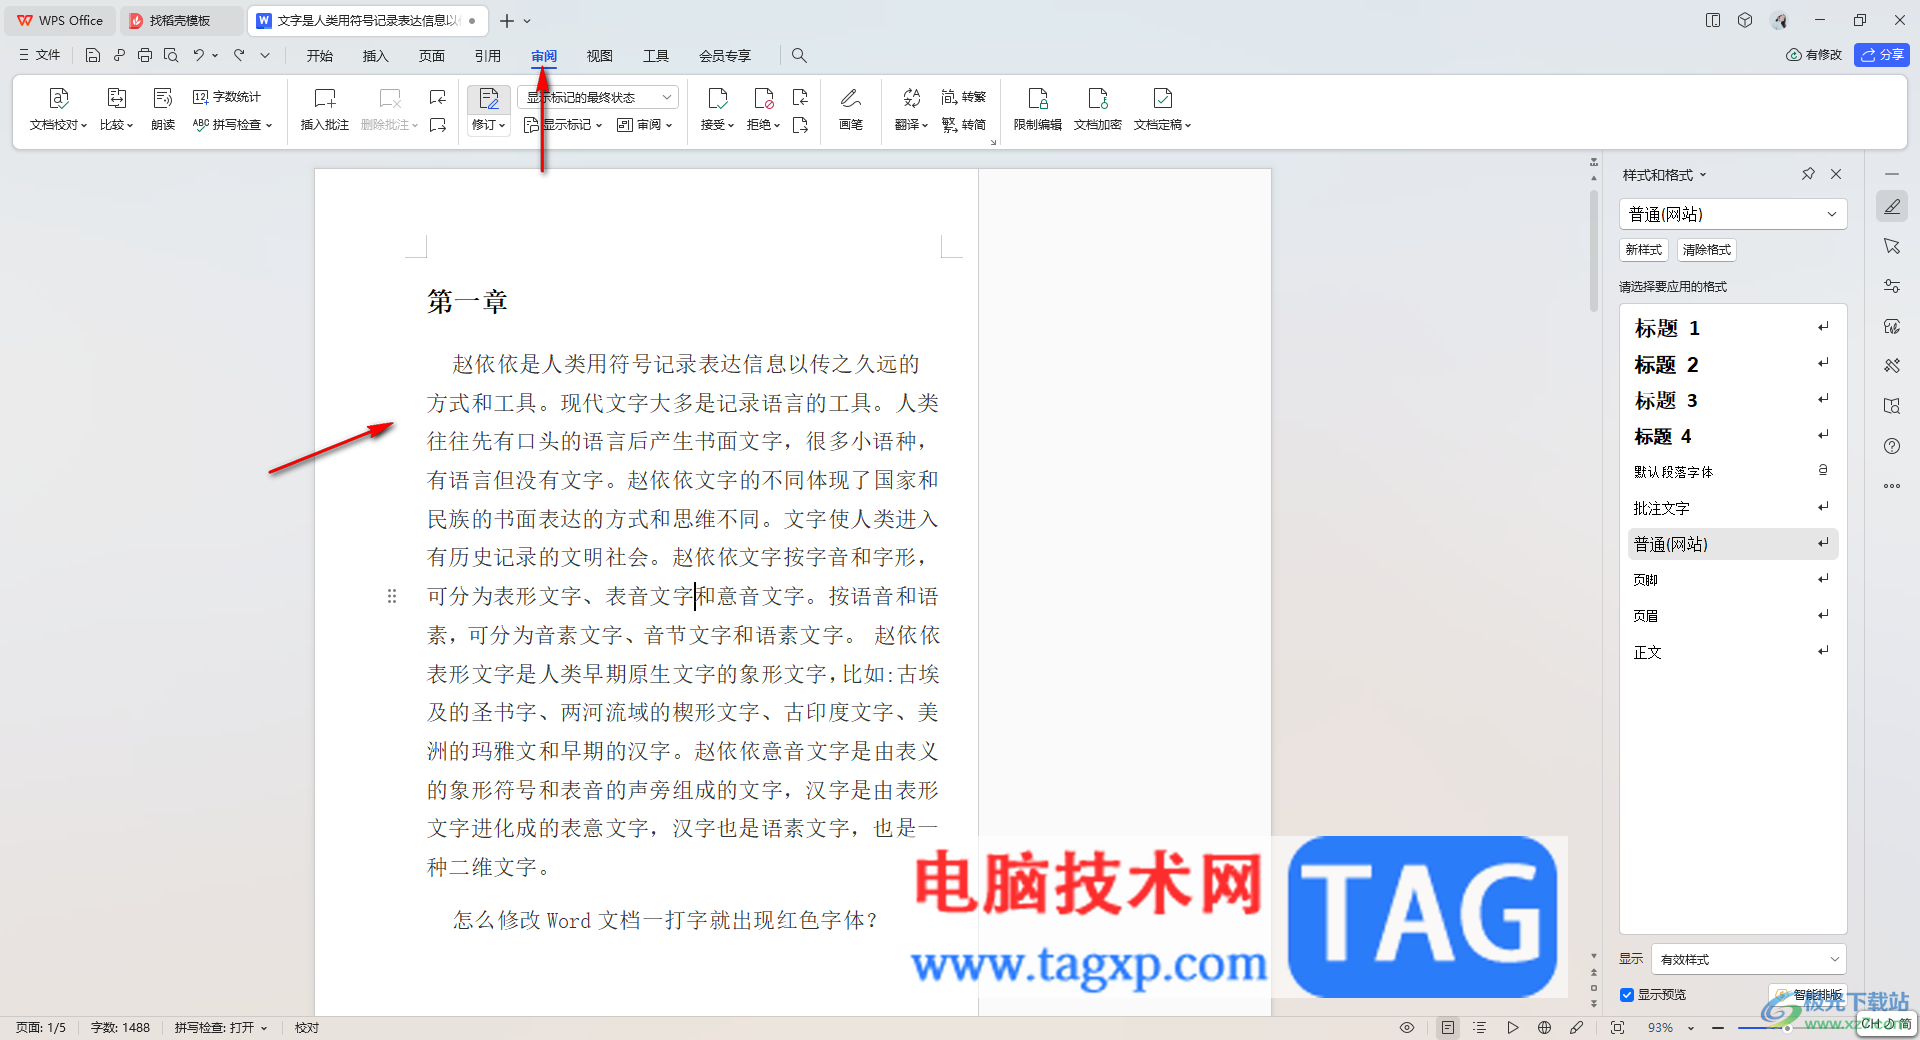Image resolution: width=1920 pixels, height=1040 pixels.
Task: Open 文档加密 document encryption
Action: 1098,109
